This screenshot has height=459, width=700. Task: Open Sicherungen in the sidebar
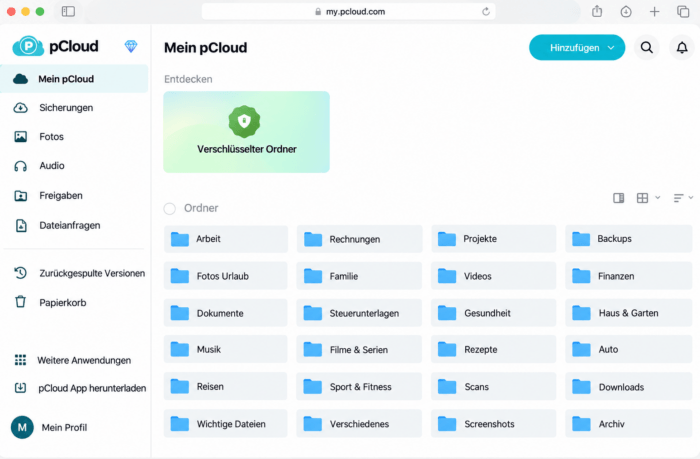click(66, 108)
